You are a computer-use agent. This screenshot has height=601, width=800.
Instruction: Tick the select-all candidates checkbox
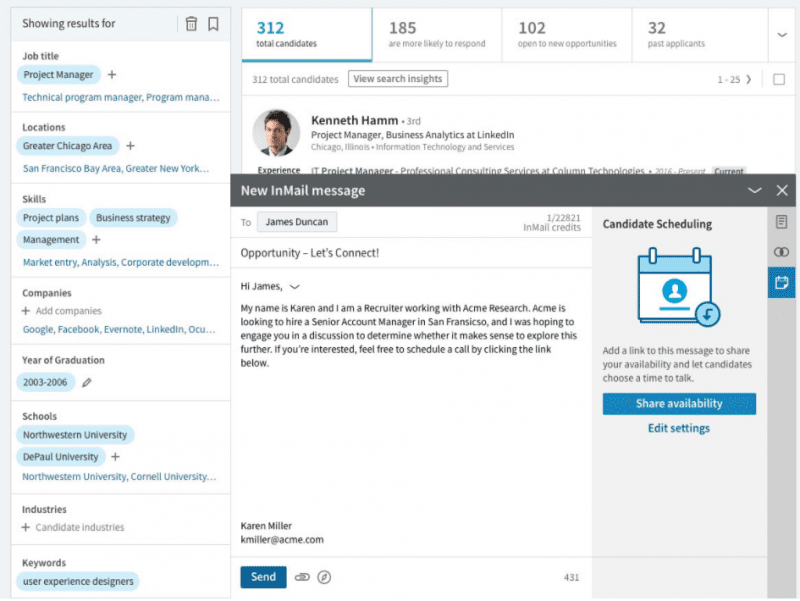[779, 79]
